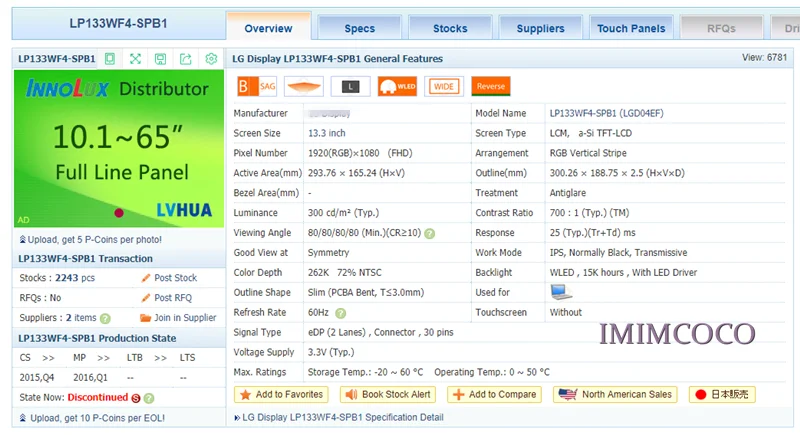Open the RFQs tab

(721, 28)
